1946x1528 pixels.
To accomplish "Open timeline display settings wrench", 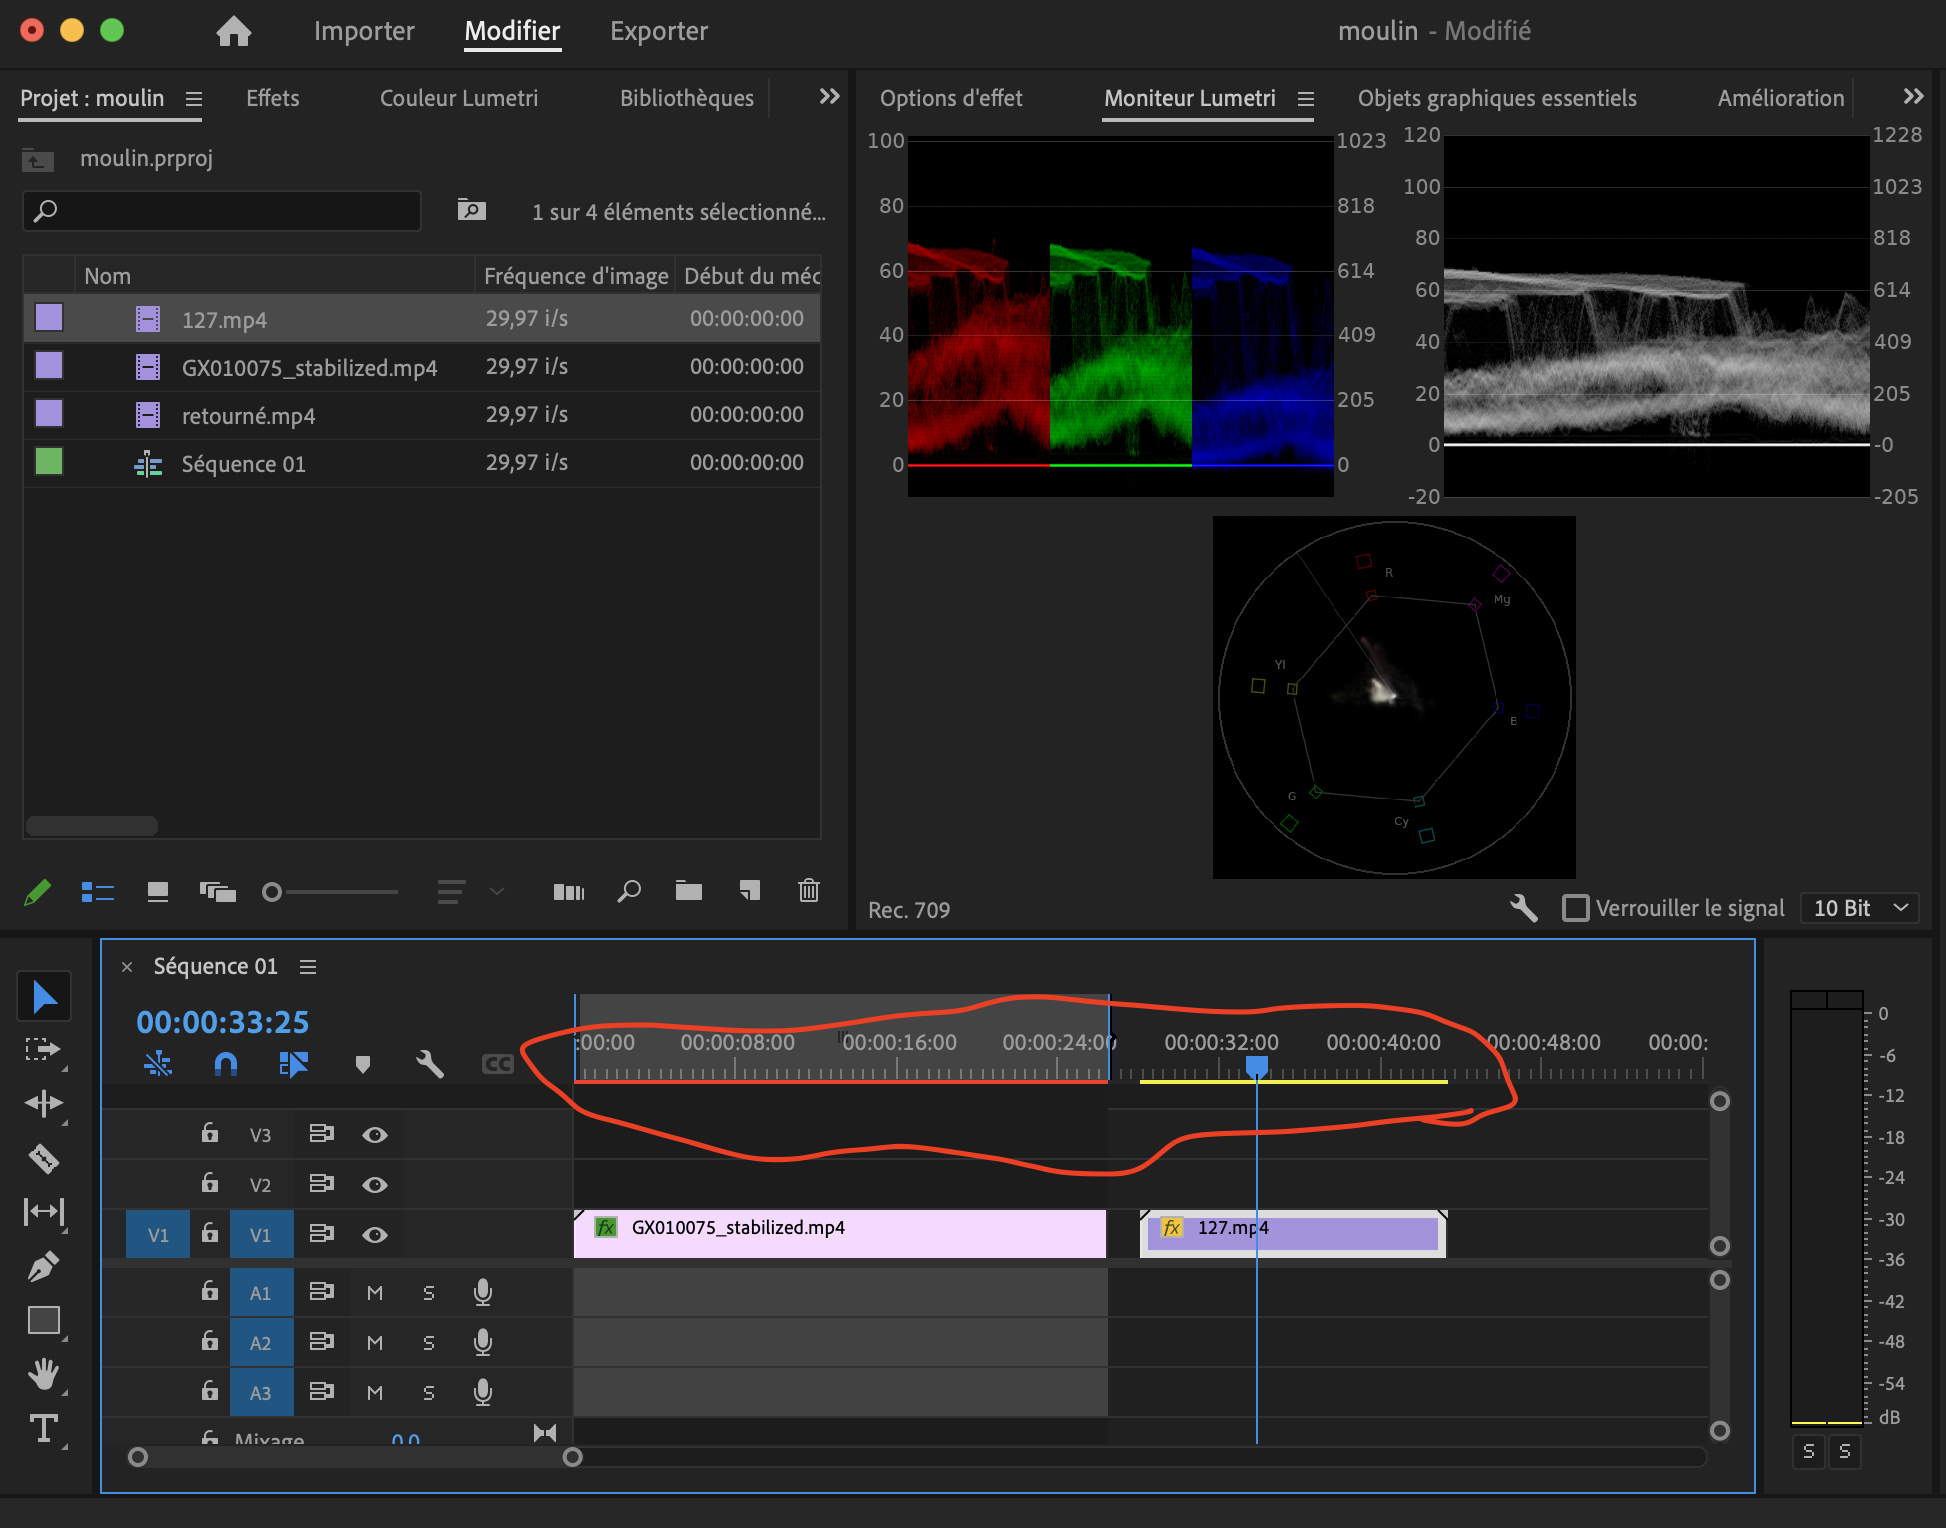I will click(430, 1064).
